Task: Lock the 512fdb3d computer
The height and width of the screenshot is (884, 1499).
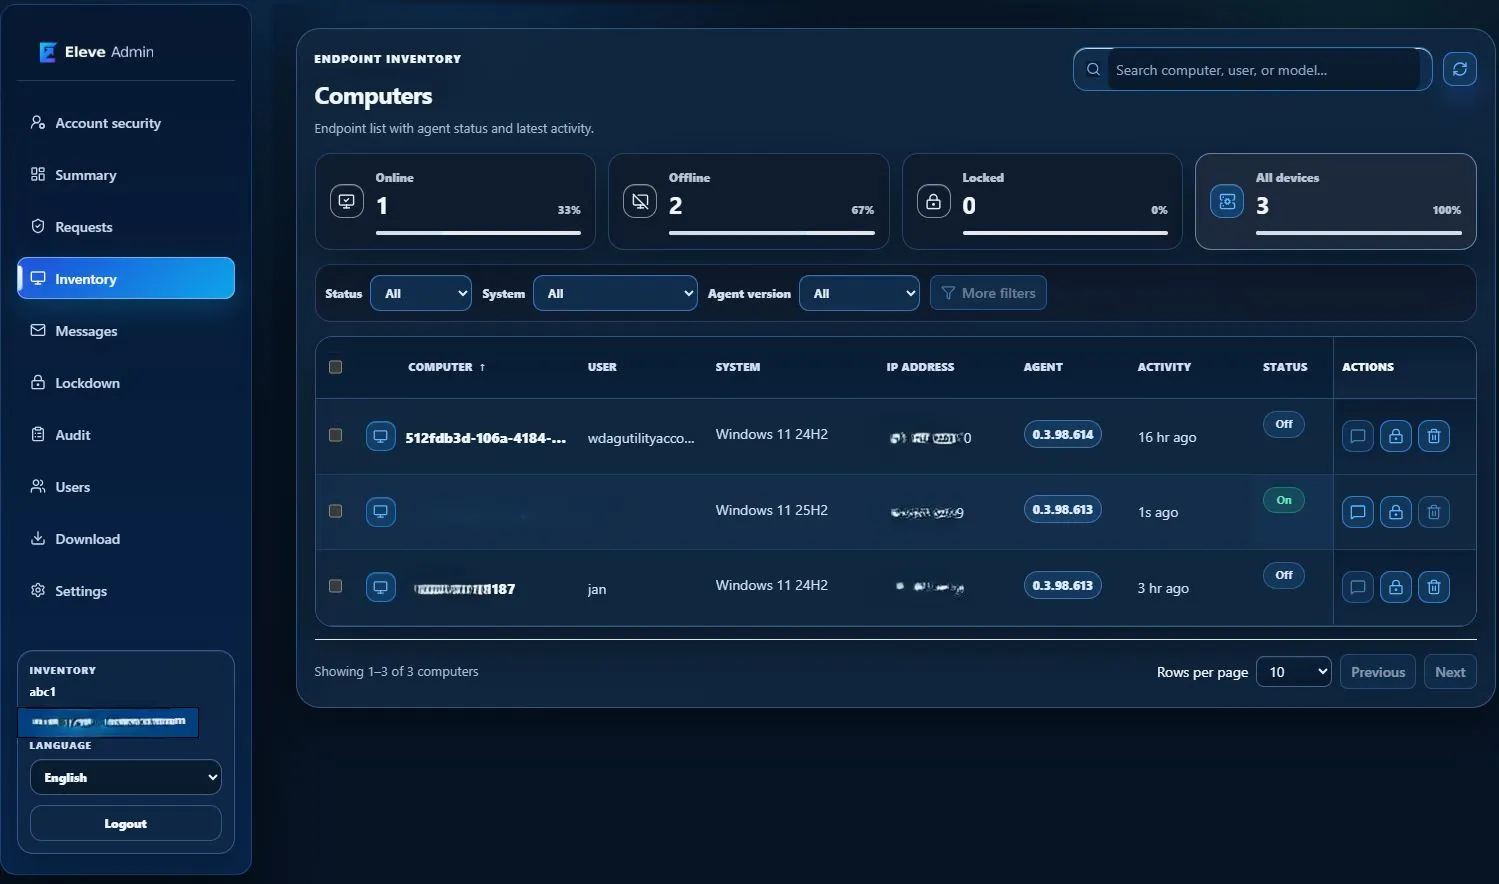Action: (1395, 436)
